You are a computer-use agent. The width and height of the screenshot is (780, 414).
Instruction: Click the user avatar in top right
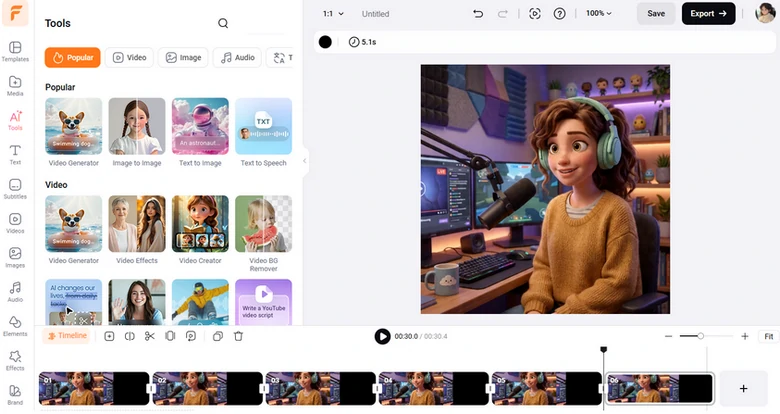click(x=765, y=13)
